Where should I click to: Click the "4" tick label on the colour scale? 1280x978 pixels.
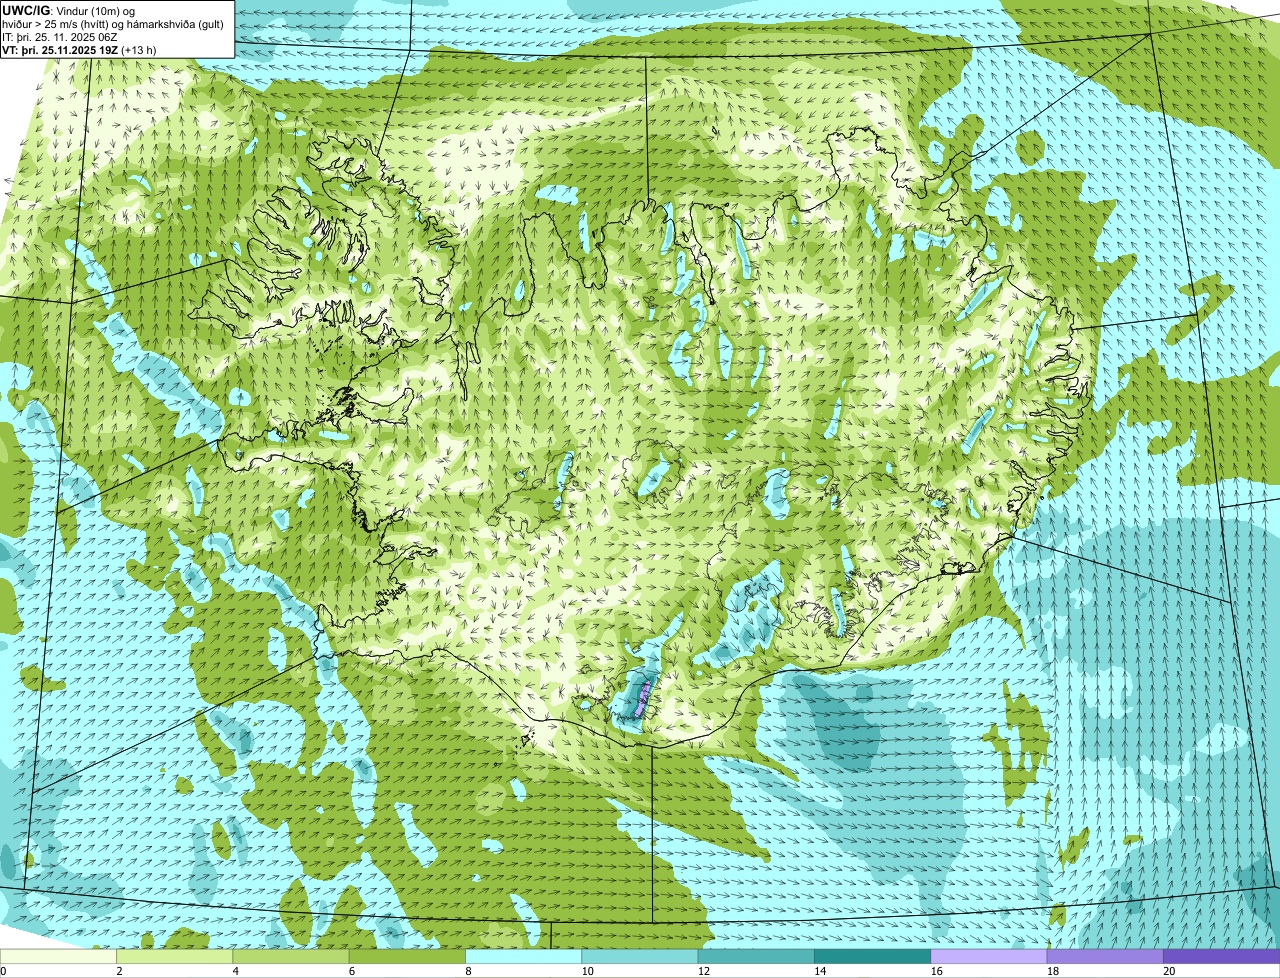pos(235,971)
